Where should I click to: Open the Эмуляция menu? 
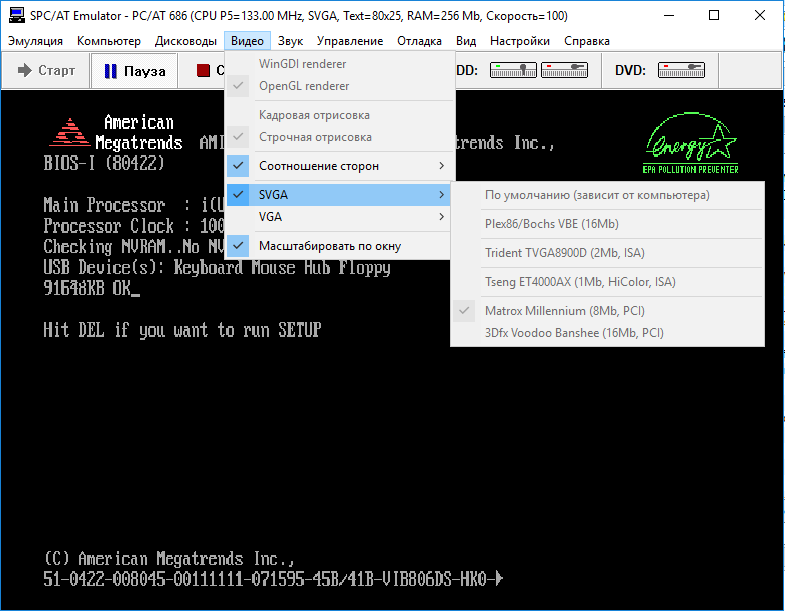point(36,41)
